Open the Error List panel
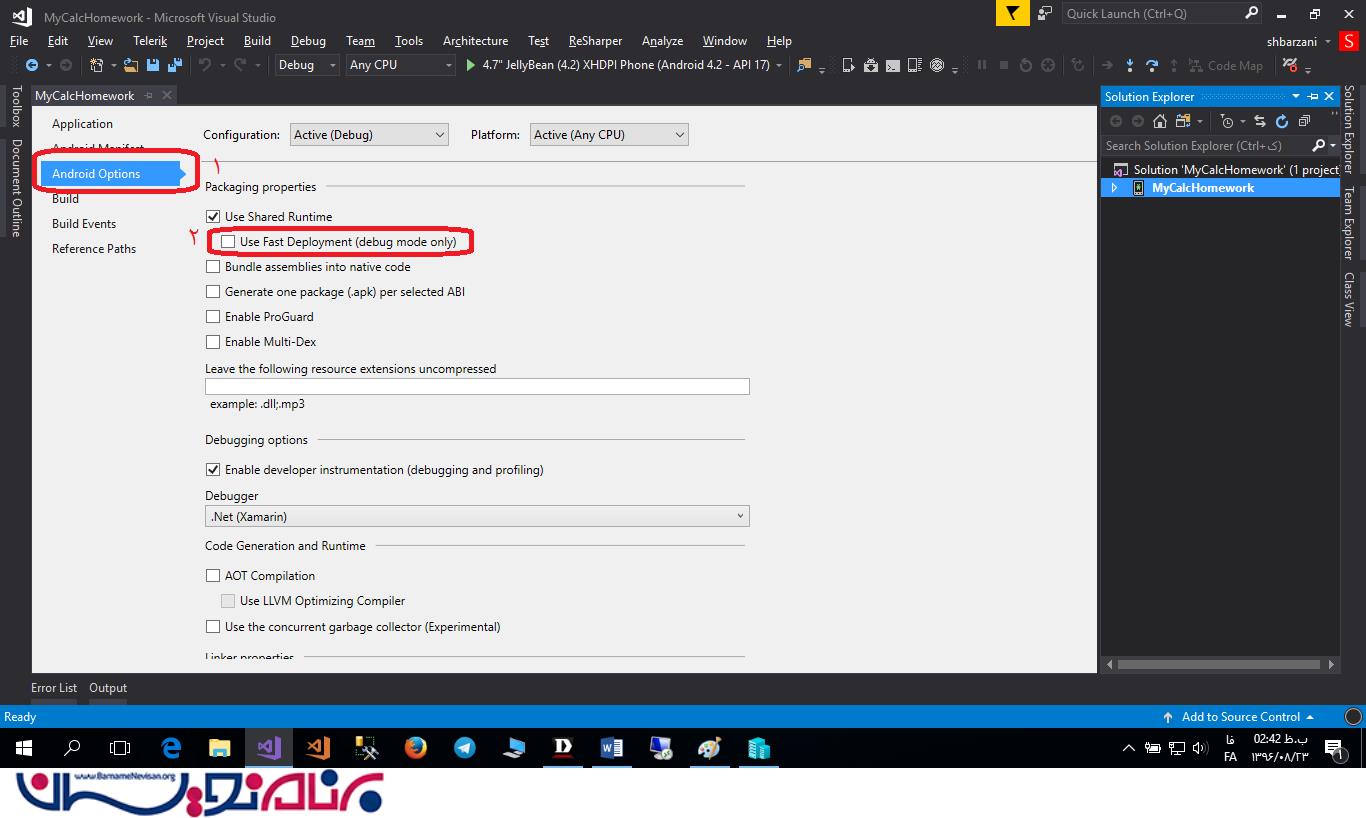The image size is (1366, 818). click(x=54, y=688)
